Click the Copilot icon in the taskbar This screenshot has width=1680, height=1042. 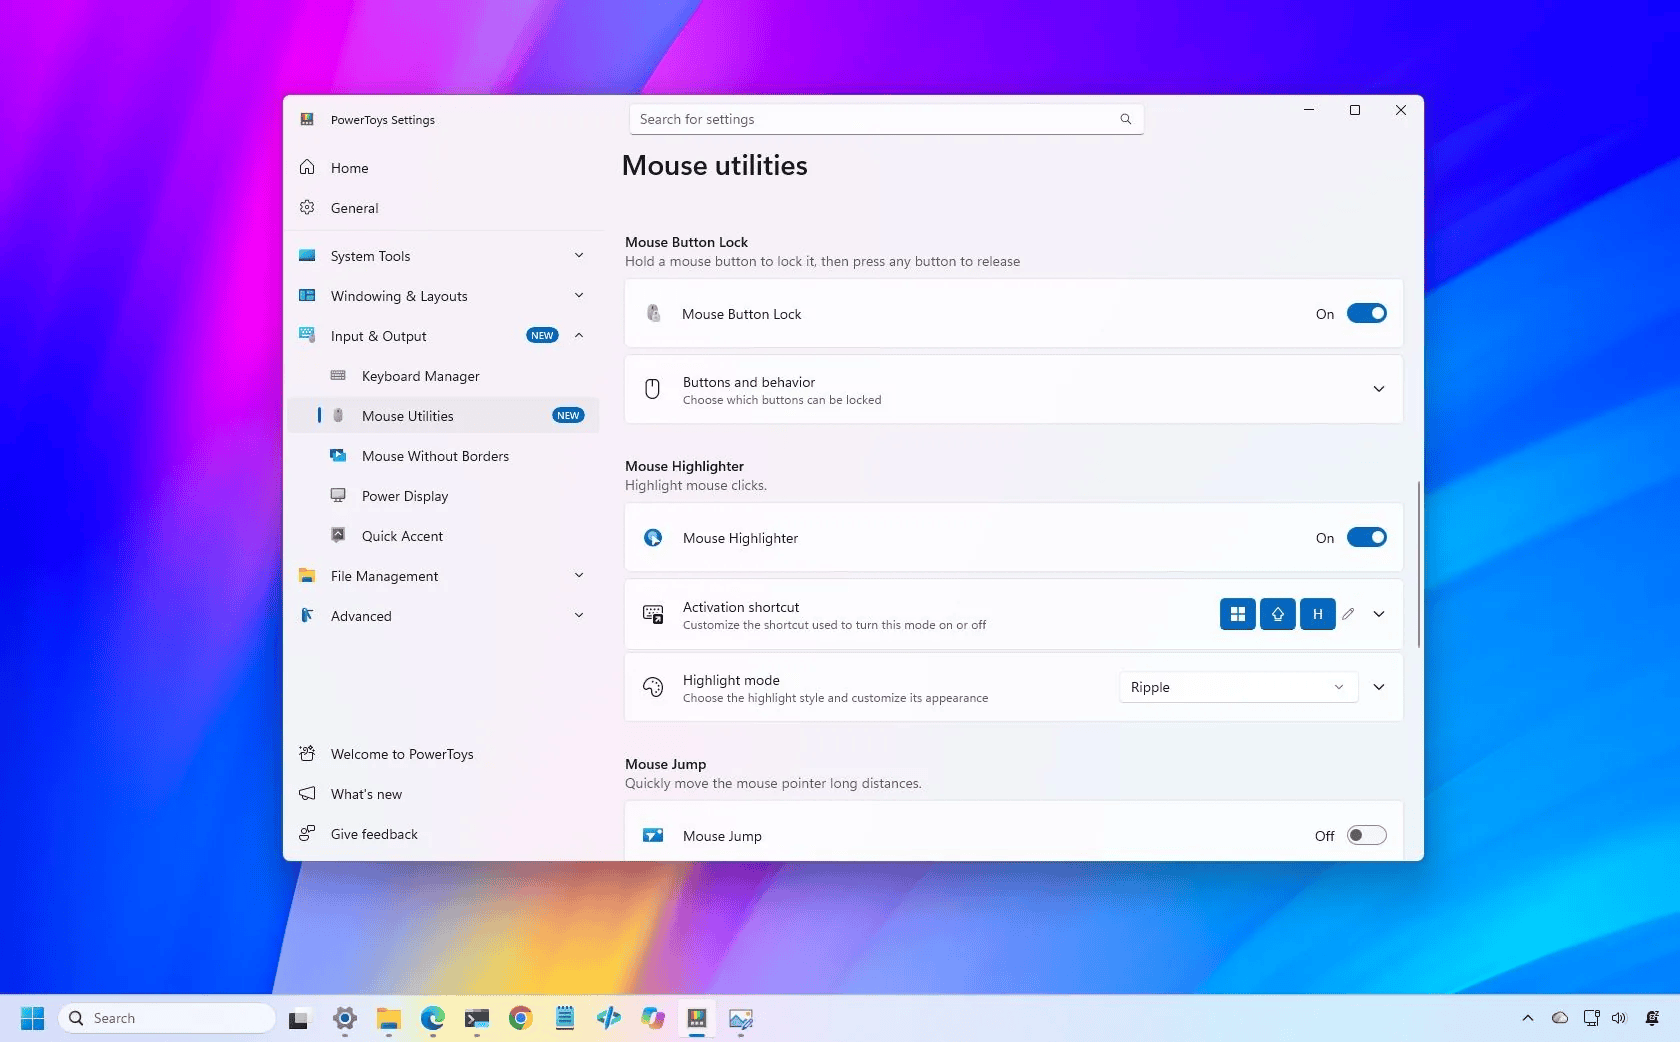[x=653, y=1018]
